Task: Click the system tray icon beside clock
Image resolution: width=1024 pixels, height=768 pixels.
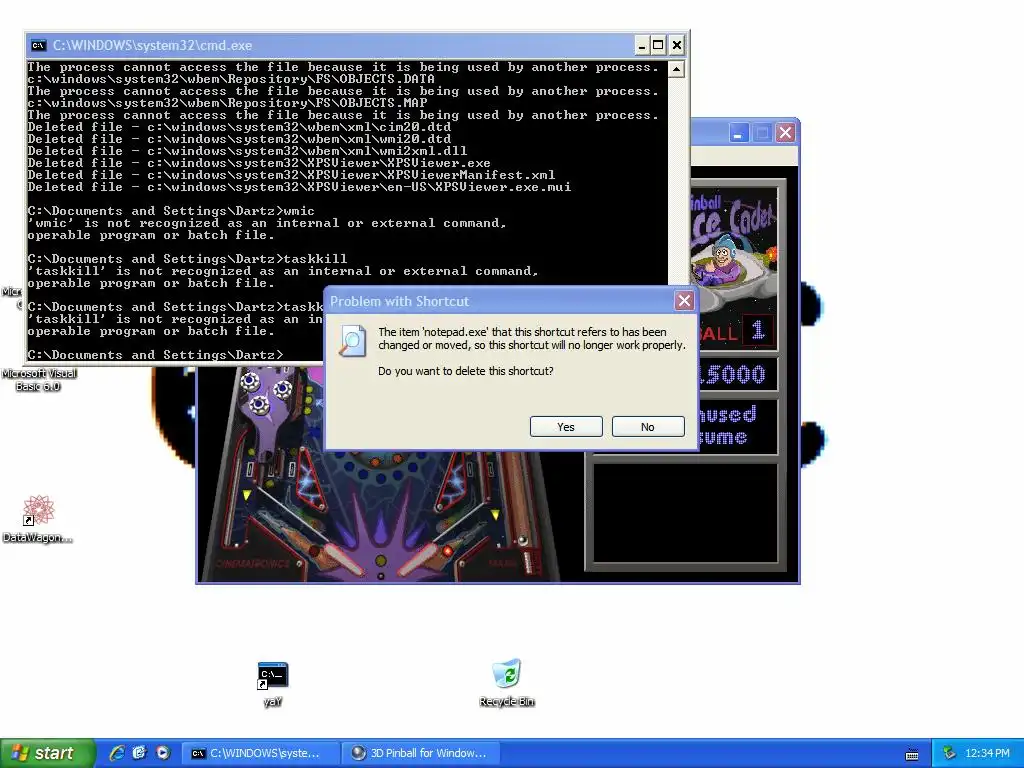Action: coord(950,753)
